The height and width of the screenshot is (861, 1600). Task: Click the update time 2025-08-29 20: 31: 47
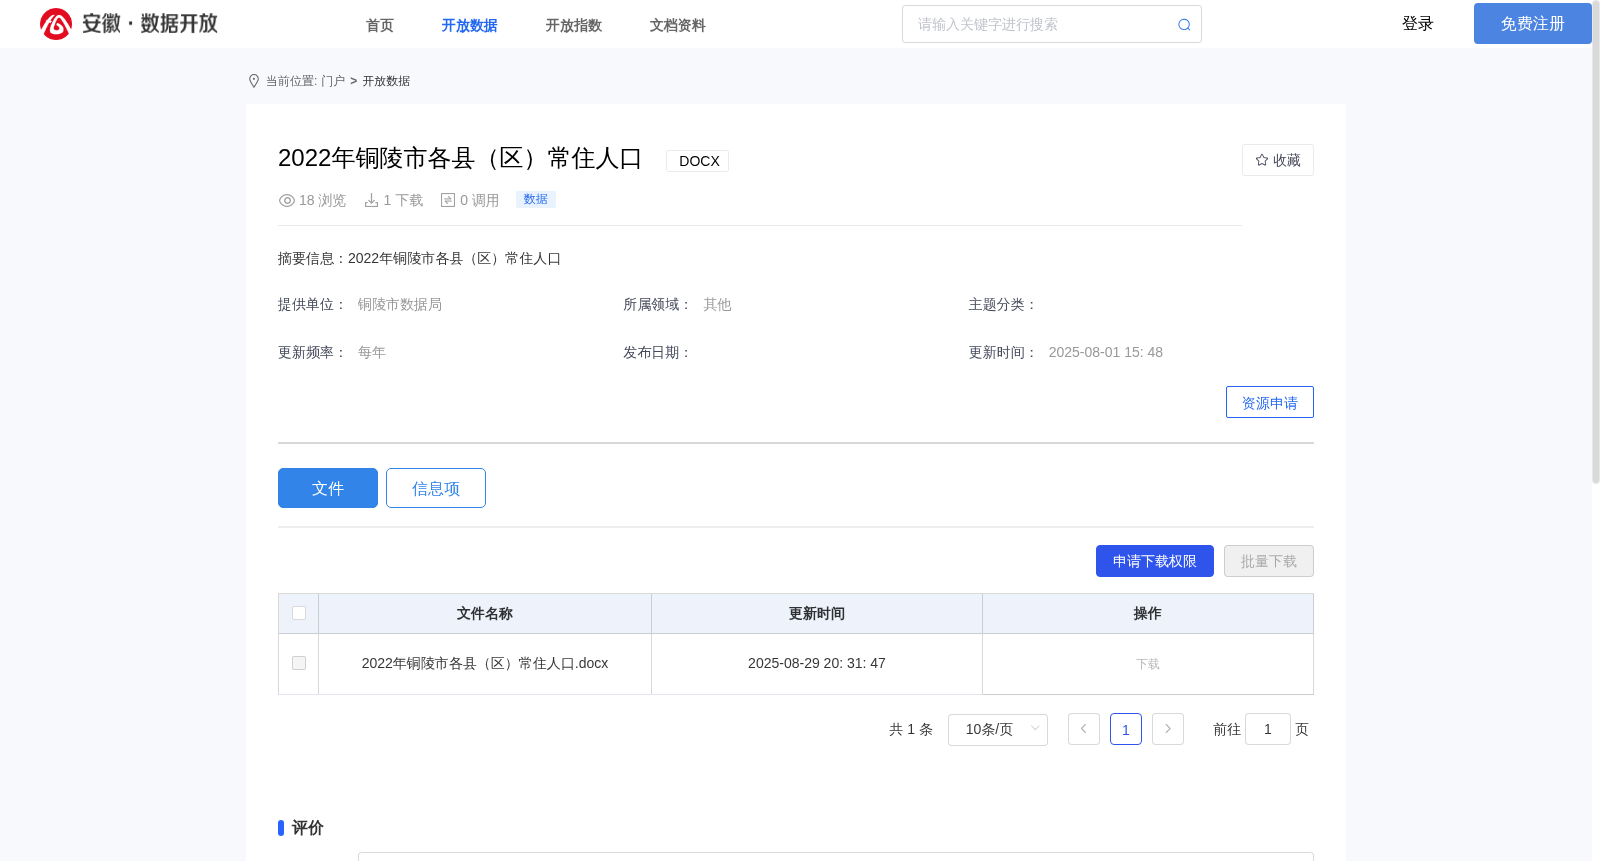tap(817, 663)
